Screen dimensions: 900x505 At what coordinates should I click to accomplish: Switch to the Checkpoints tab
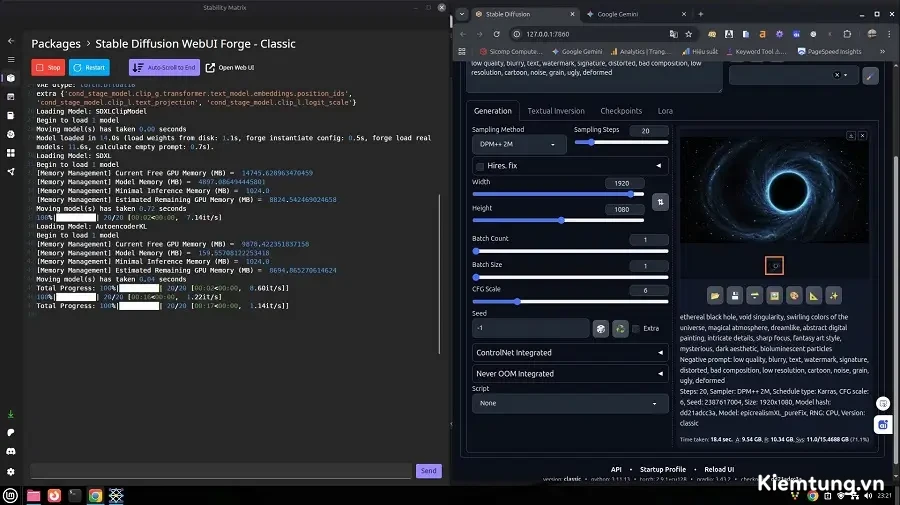click(621, 111)
